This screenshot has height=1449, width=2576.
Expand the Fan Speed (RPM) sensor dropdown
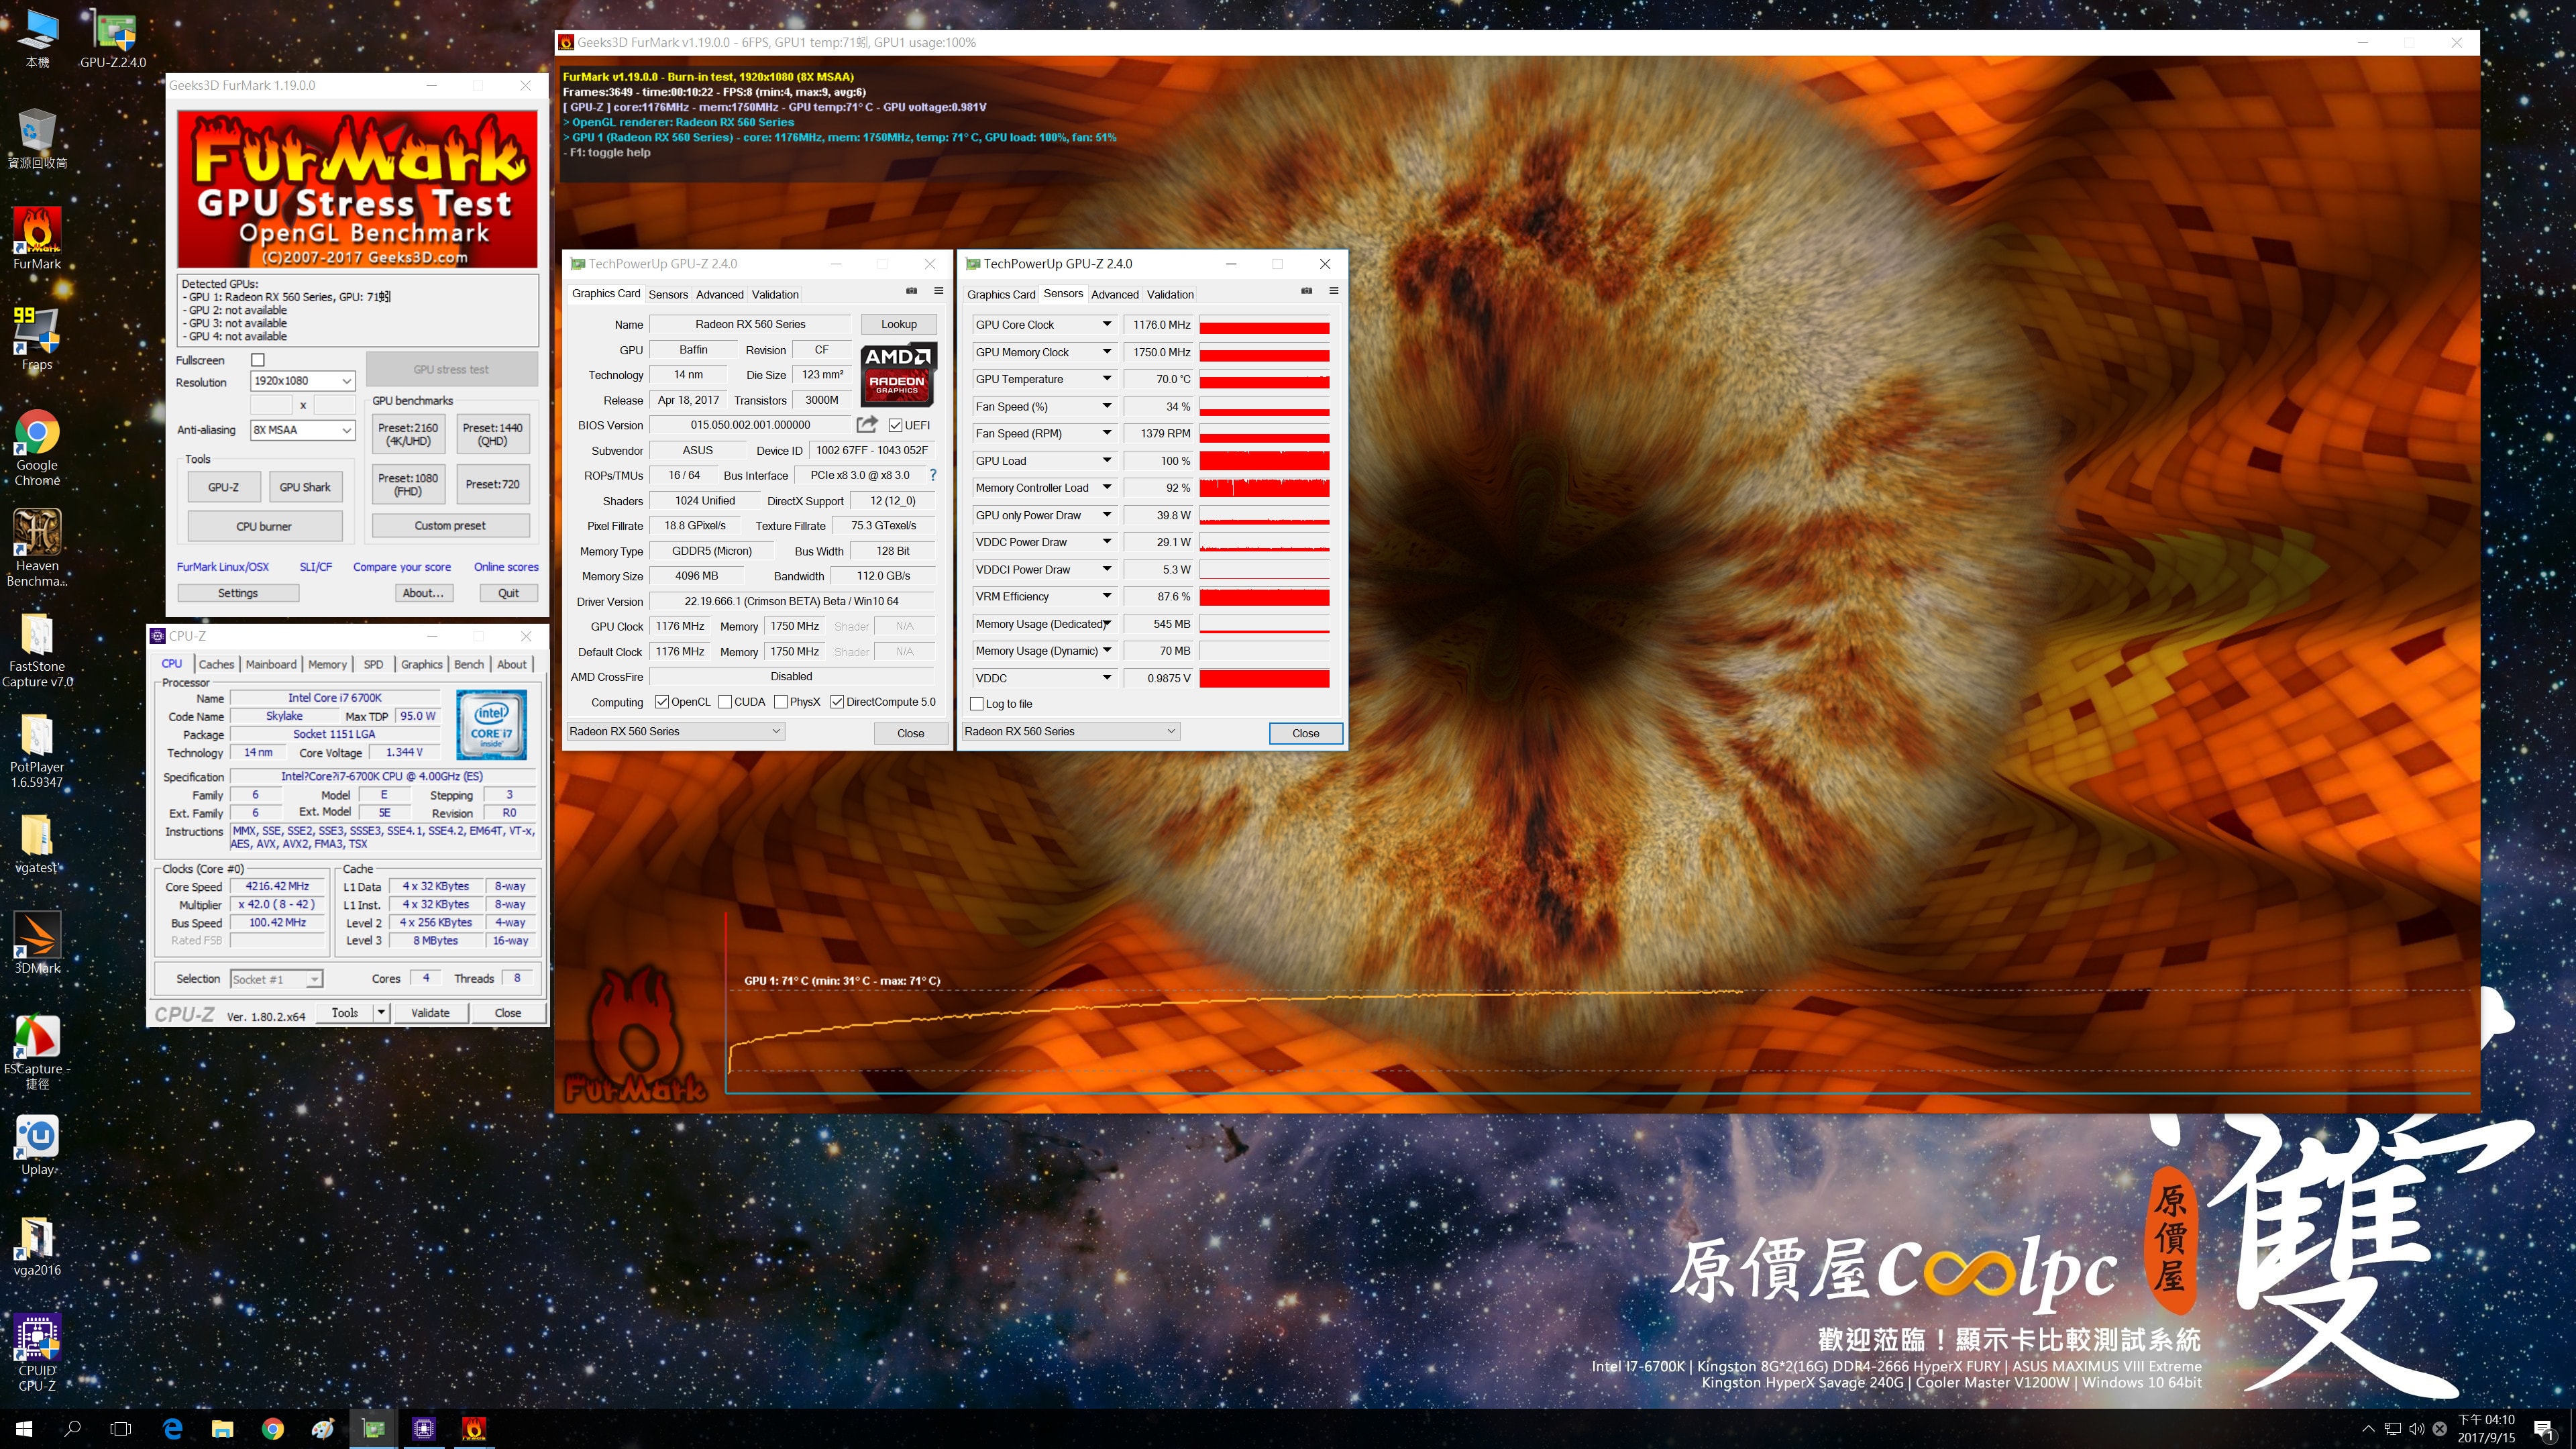click(x=1107, y=433)
